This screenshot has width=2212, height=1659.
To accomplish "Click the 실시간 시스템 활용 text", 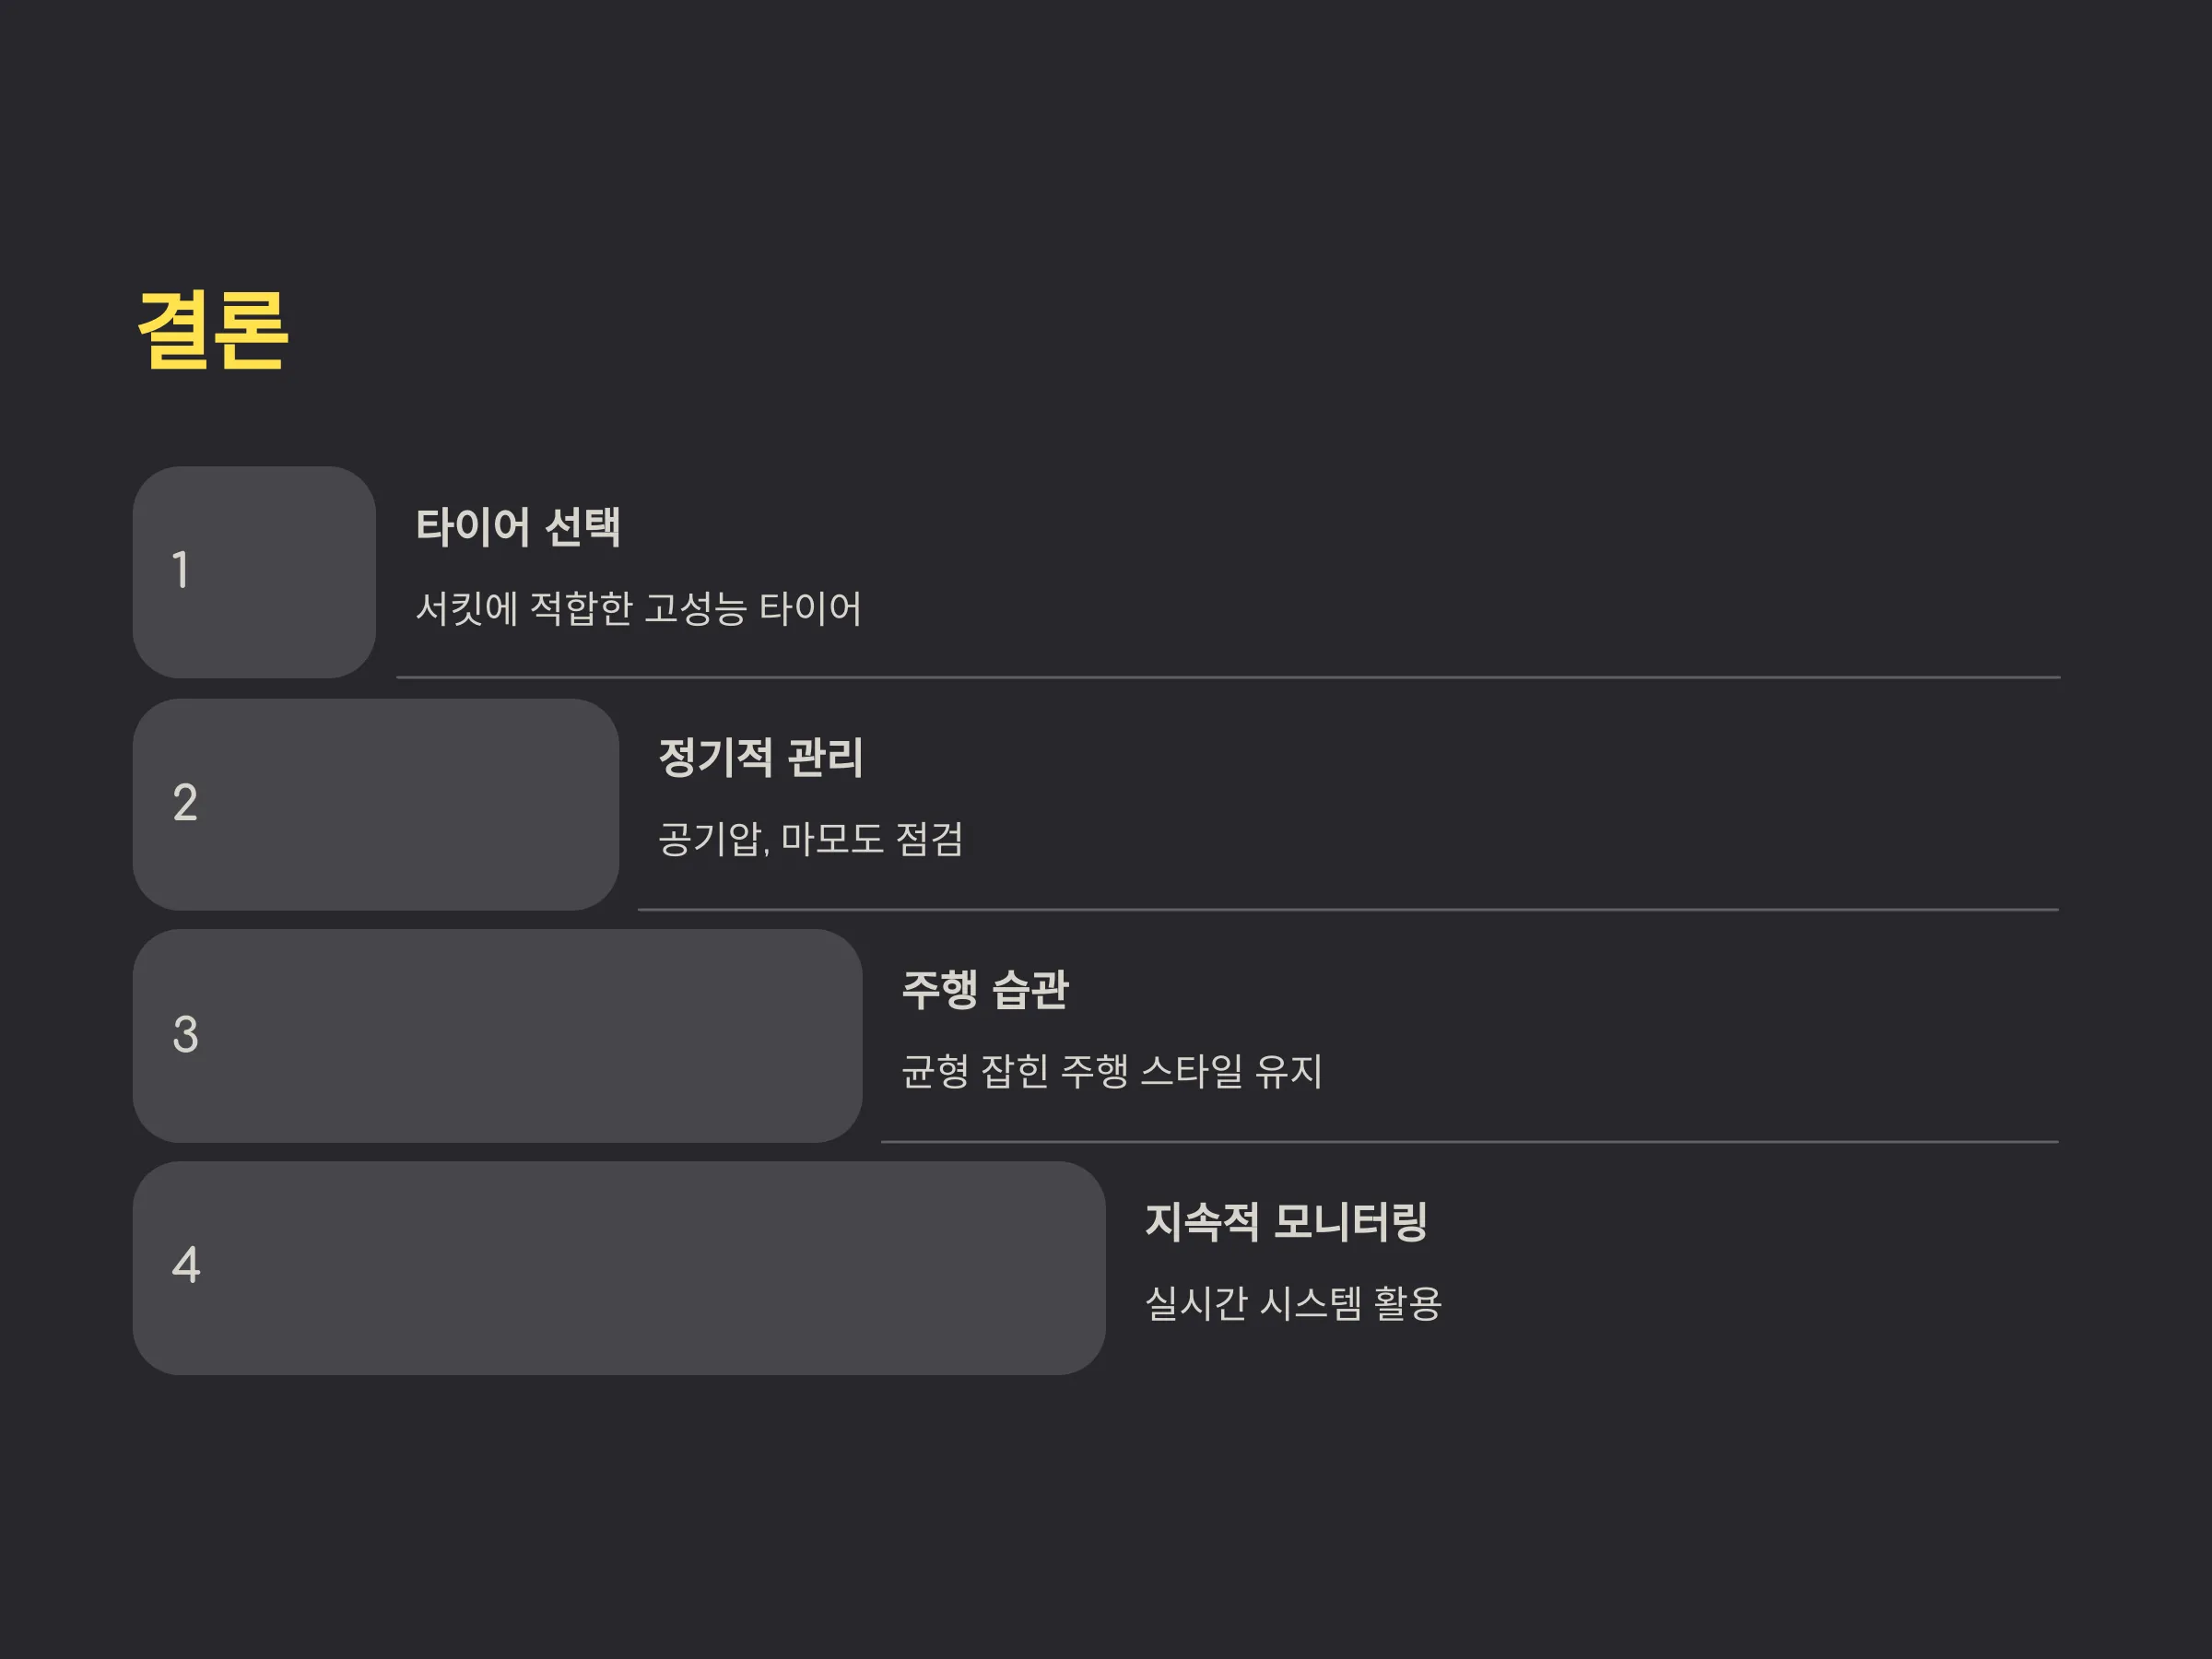I will click(1293, 1304).
